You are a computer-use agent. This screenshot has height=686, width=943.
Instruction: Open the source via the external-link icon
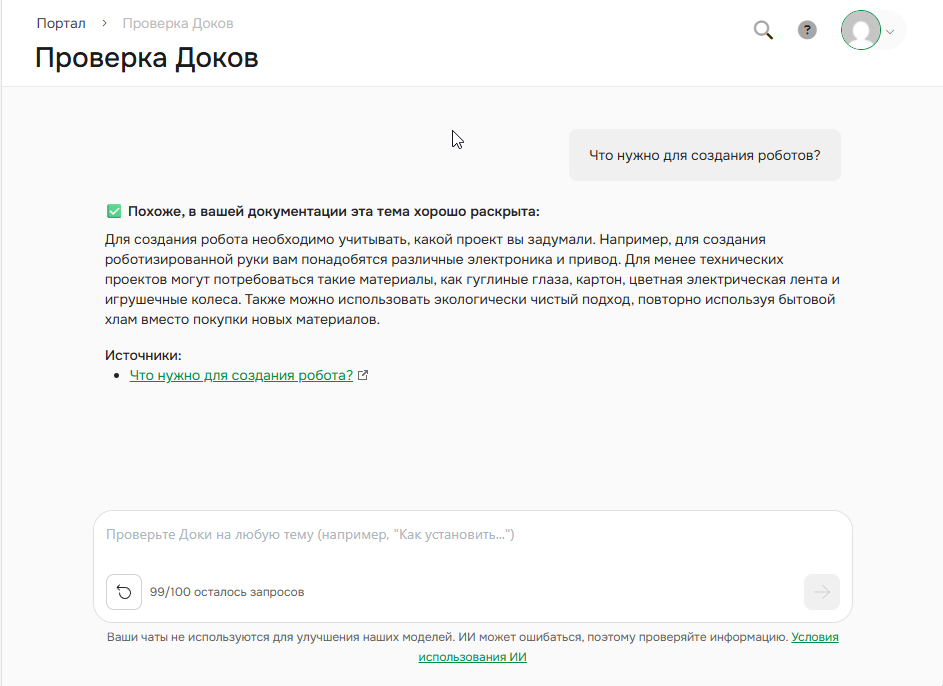point(362,374)
